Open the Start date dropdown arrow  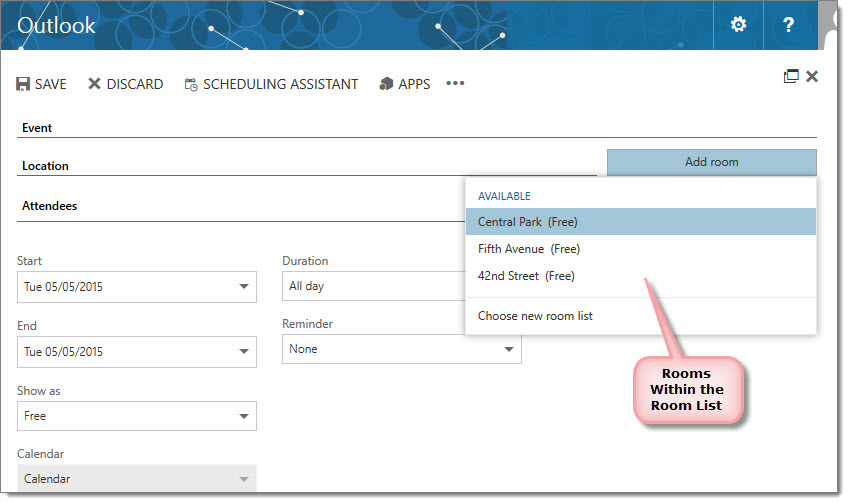(x=244, y=287)
